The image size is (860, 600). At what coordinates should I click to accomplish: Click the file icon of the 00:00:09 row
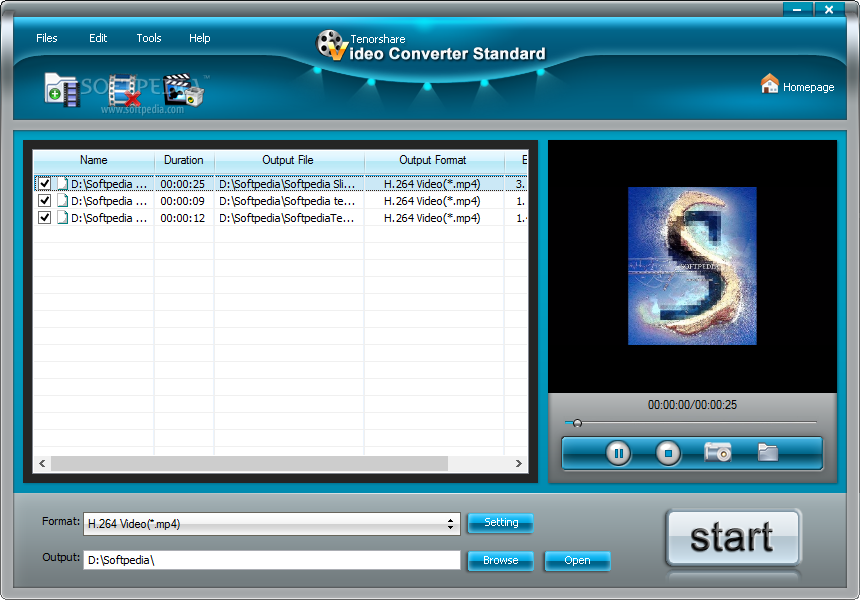tap(63, 201)
